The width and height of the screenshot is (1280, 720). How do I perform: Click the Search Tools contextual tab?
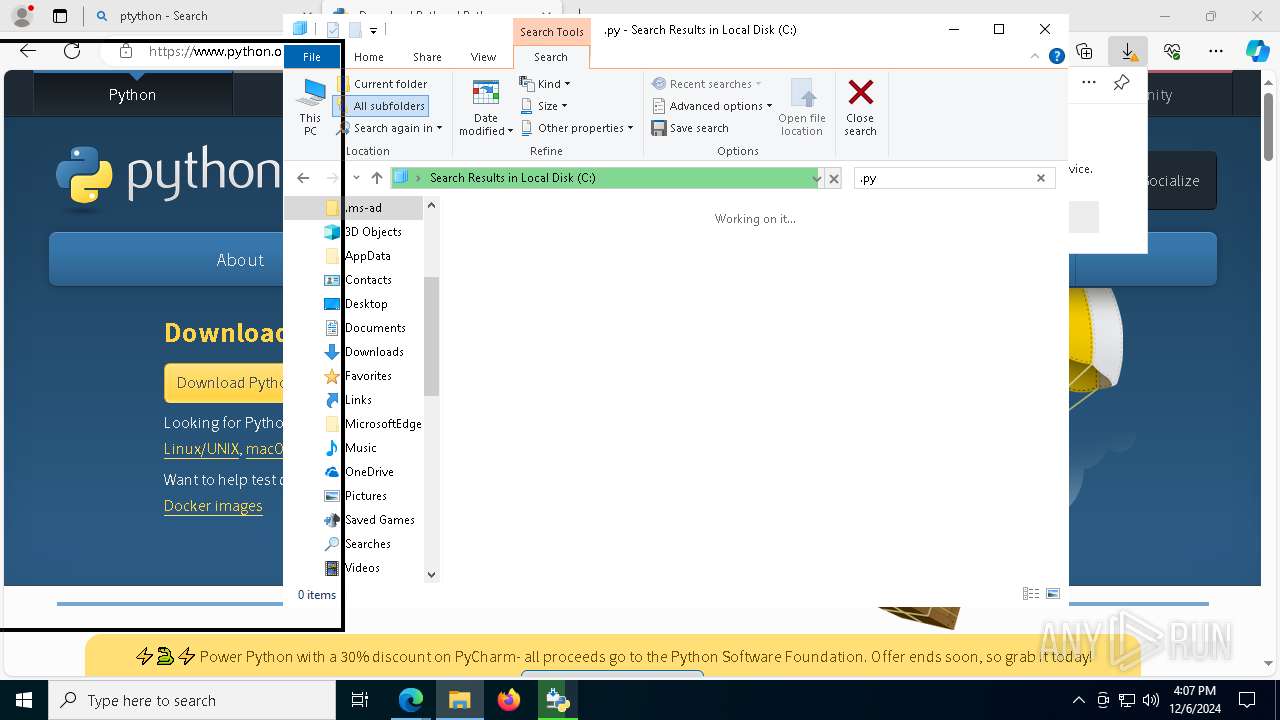(x=551, y=31)
